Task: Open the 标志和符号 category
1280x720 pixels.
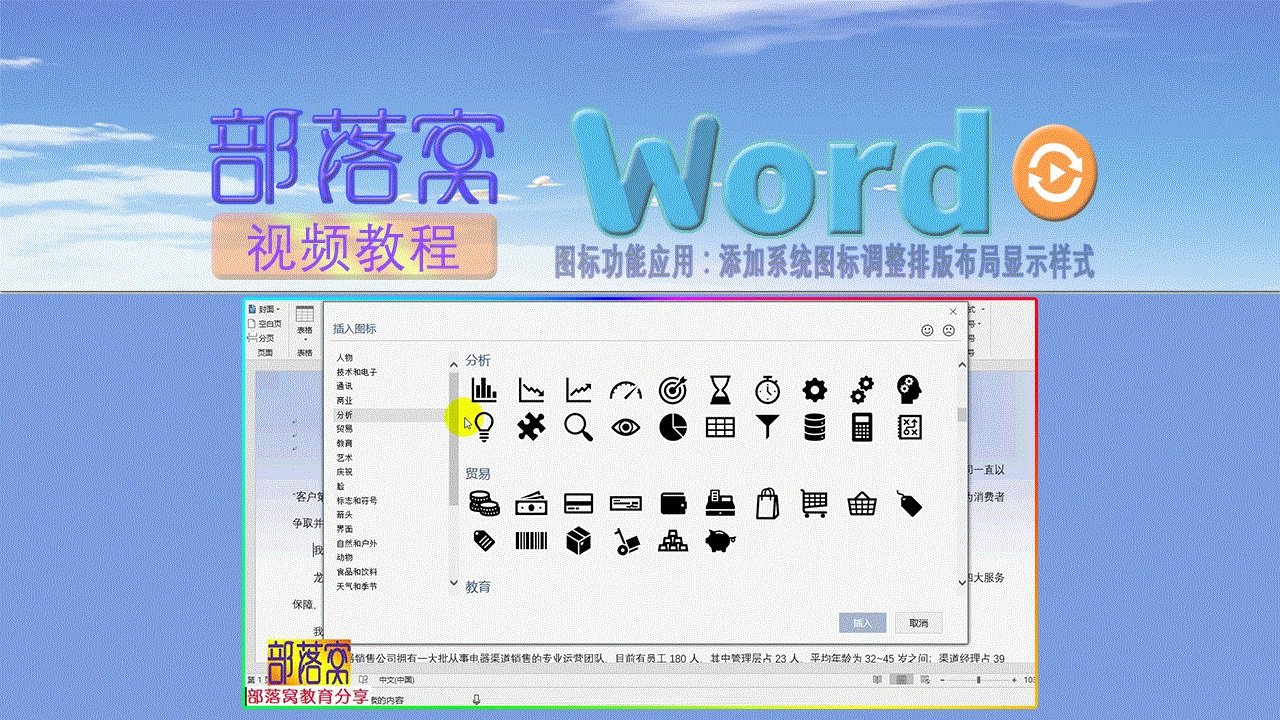Action: pyautogui.click(x=356, y=500)
